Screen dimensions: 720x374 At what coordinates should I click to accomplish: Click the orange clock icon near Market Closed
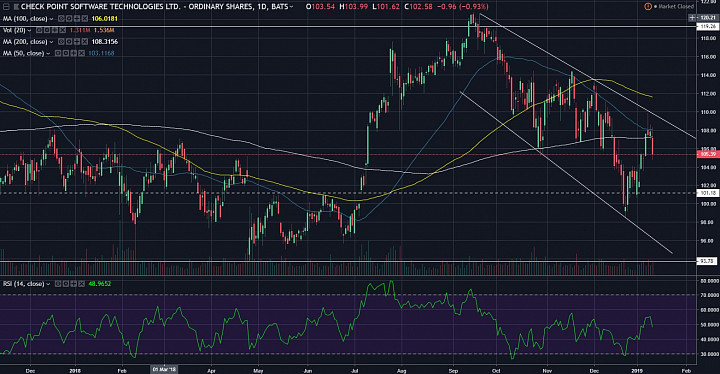(x=648, y=6)
